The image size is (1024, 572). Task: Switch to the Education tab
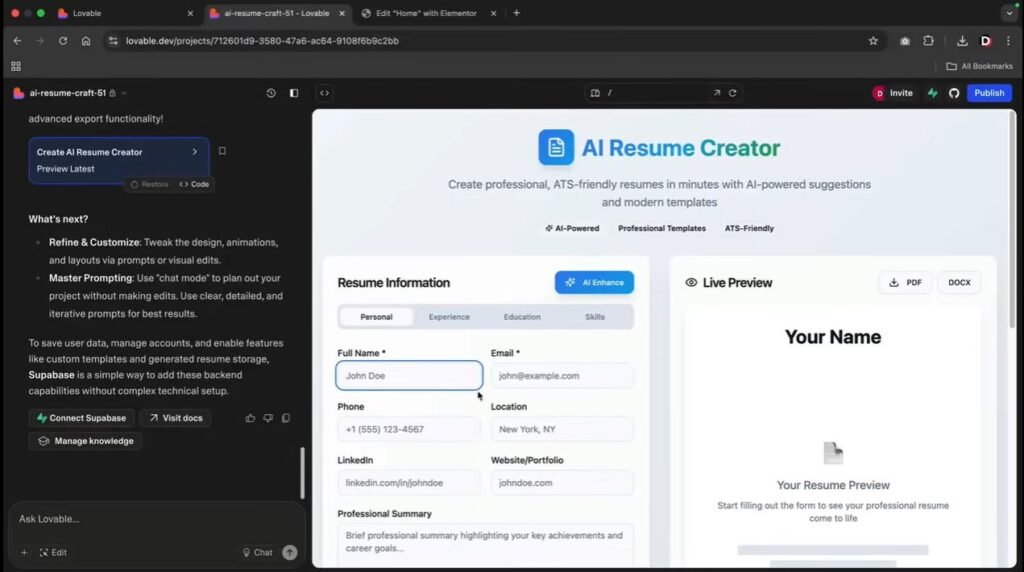click(x=522, y=317)
